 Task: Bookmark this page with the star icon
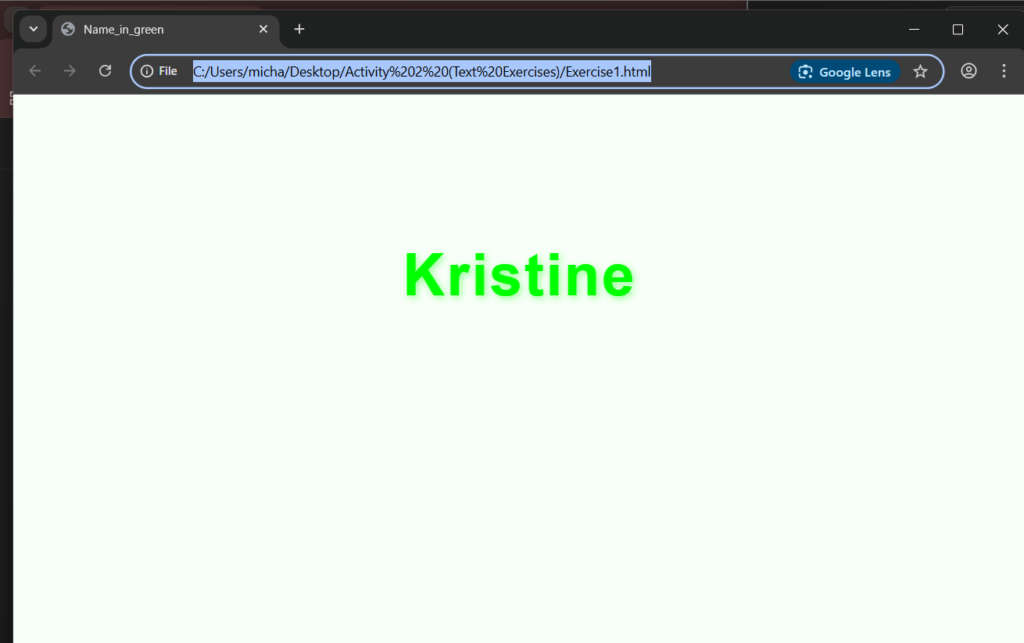pos(920,71)
